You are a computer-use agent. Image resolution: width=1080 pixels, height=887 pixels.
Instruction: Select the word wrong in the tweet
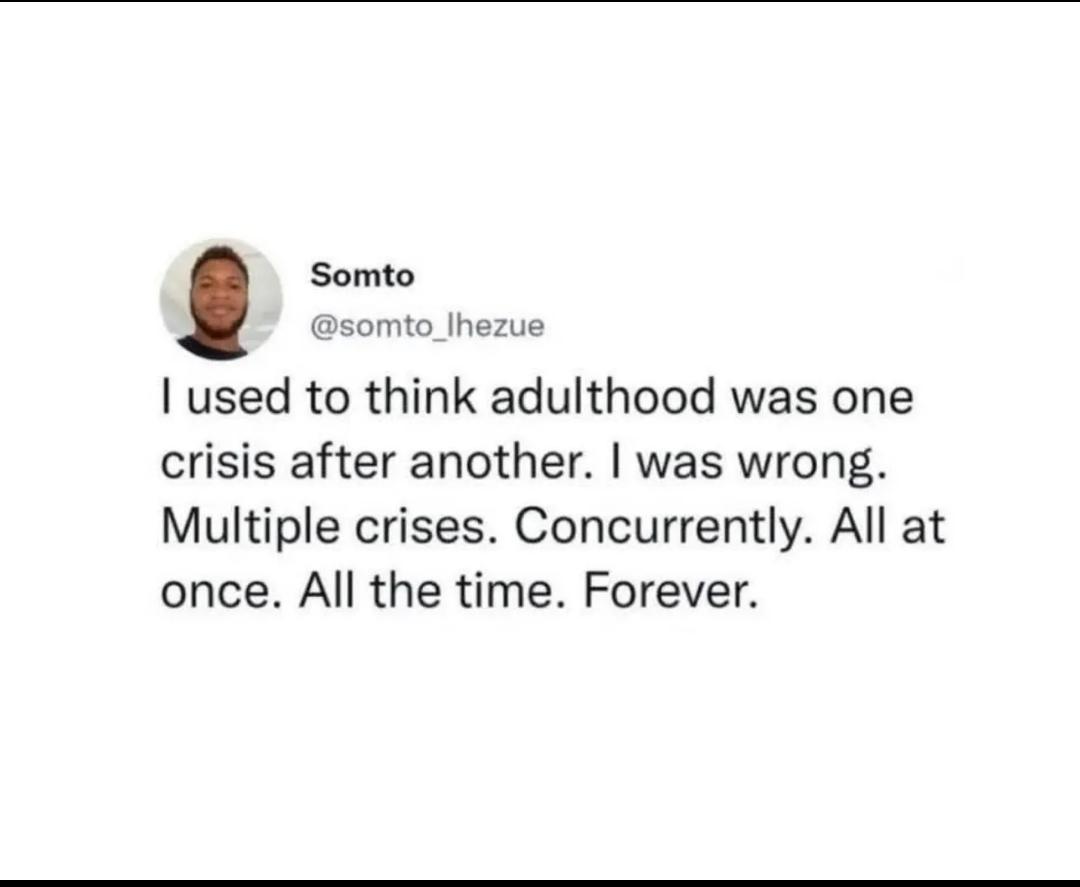(x=807, y=463)
